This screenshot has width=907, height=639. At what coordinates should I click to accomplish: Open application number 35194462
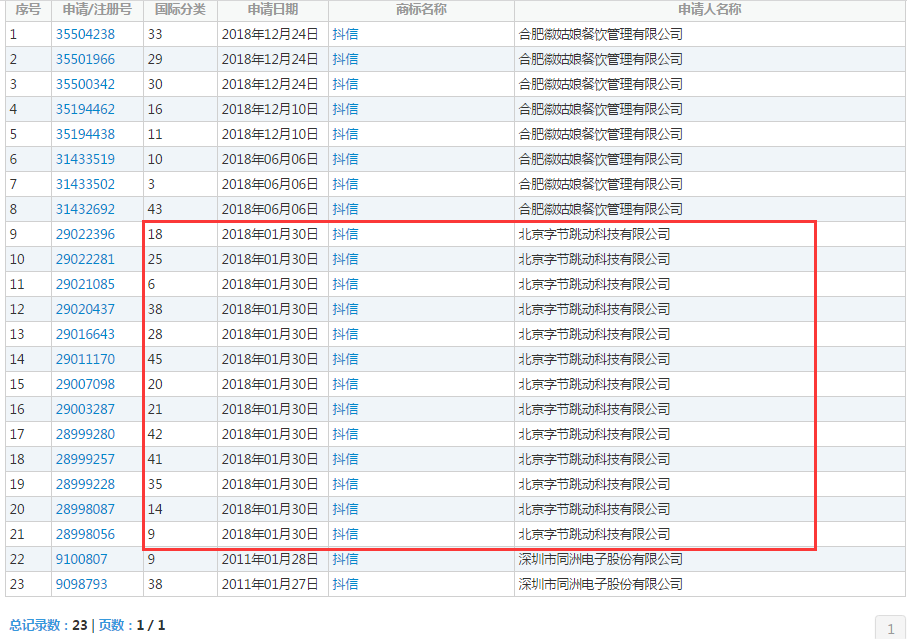[85, 109]
